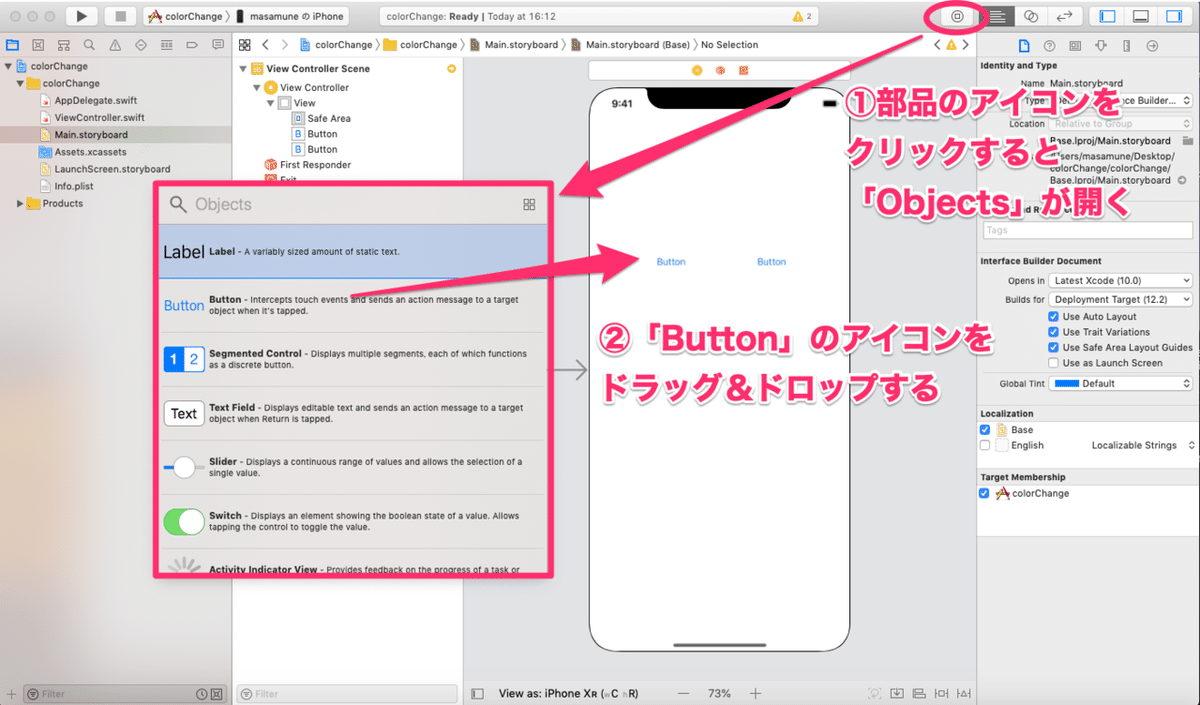This screenshot has width=1200, height=705.
Task: Open the Opens in Latest Xcode dropdown
Action: (1121, 281)
